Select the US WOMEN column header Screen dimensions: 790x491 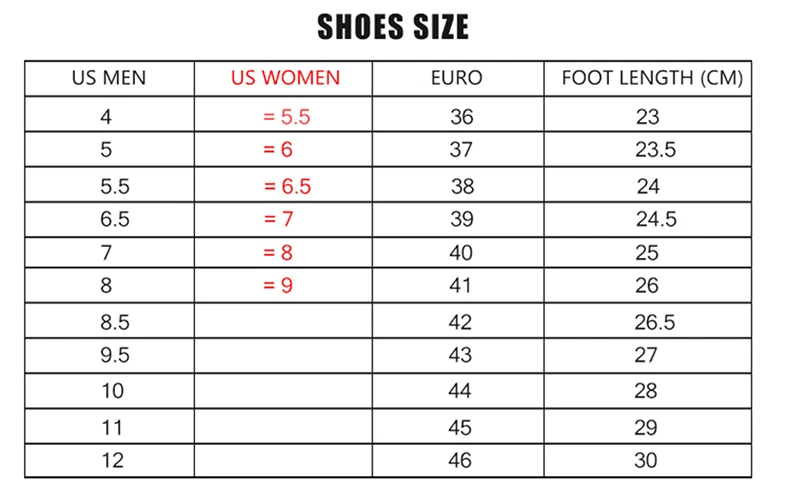tap(283, 78)
